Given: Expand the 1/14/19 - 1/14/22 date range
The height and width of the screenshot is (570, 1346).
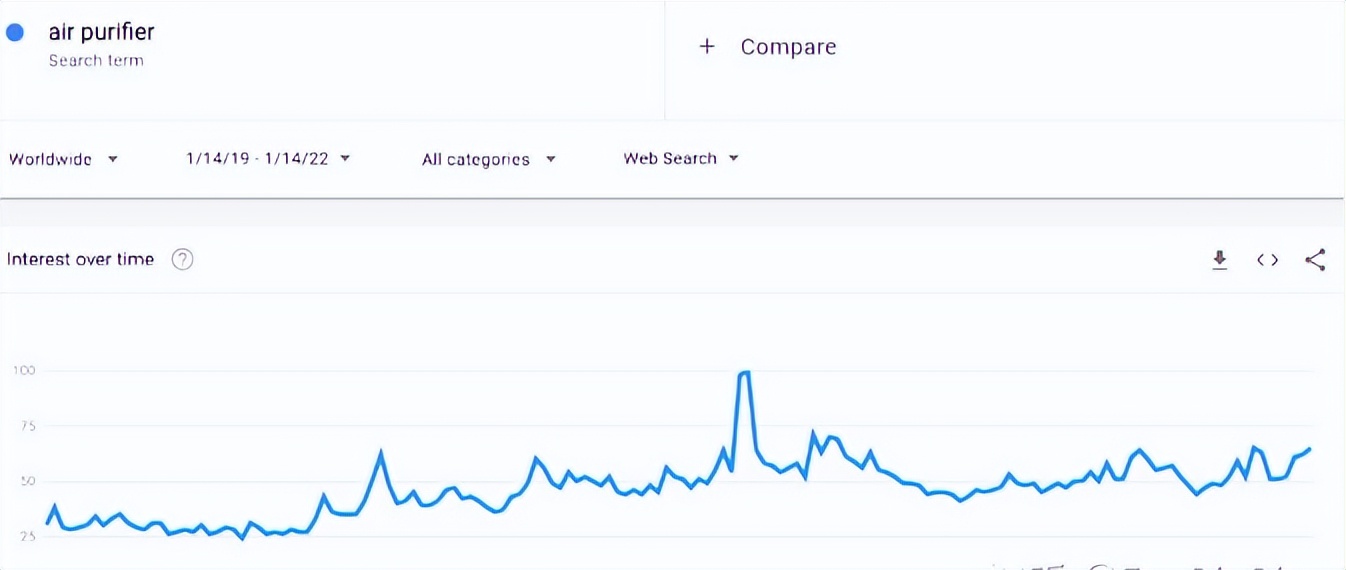Looking at the screenshot, I should click(x=257, y=158).
